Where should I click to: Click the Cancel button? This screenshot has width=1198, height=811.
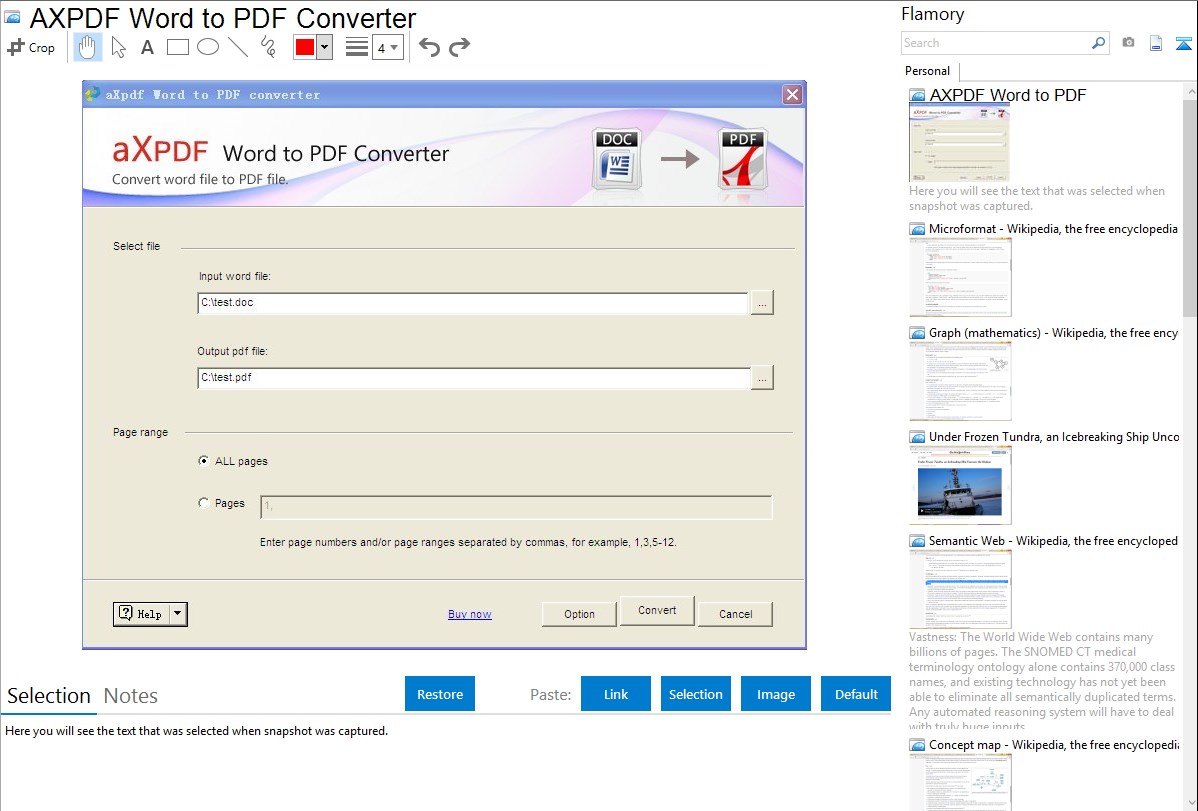[736, 614]
